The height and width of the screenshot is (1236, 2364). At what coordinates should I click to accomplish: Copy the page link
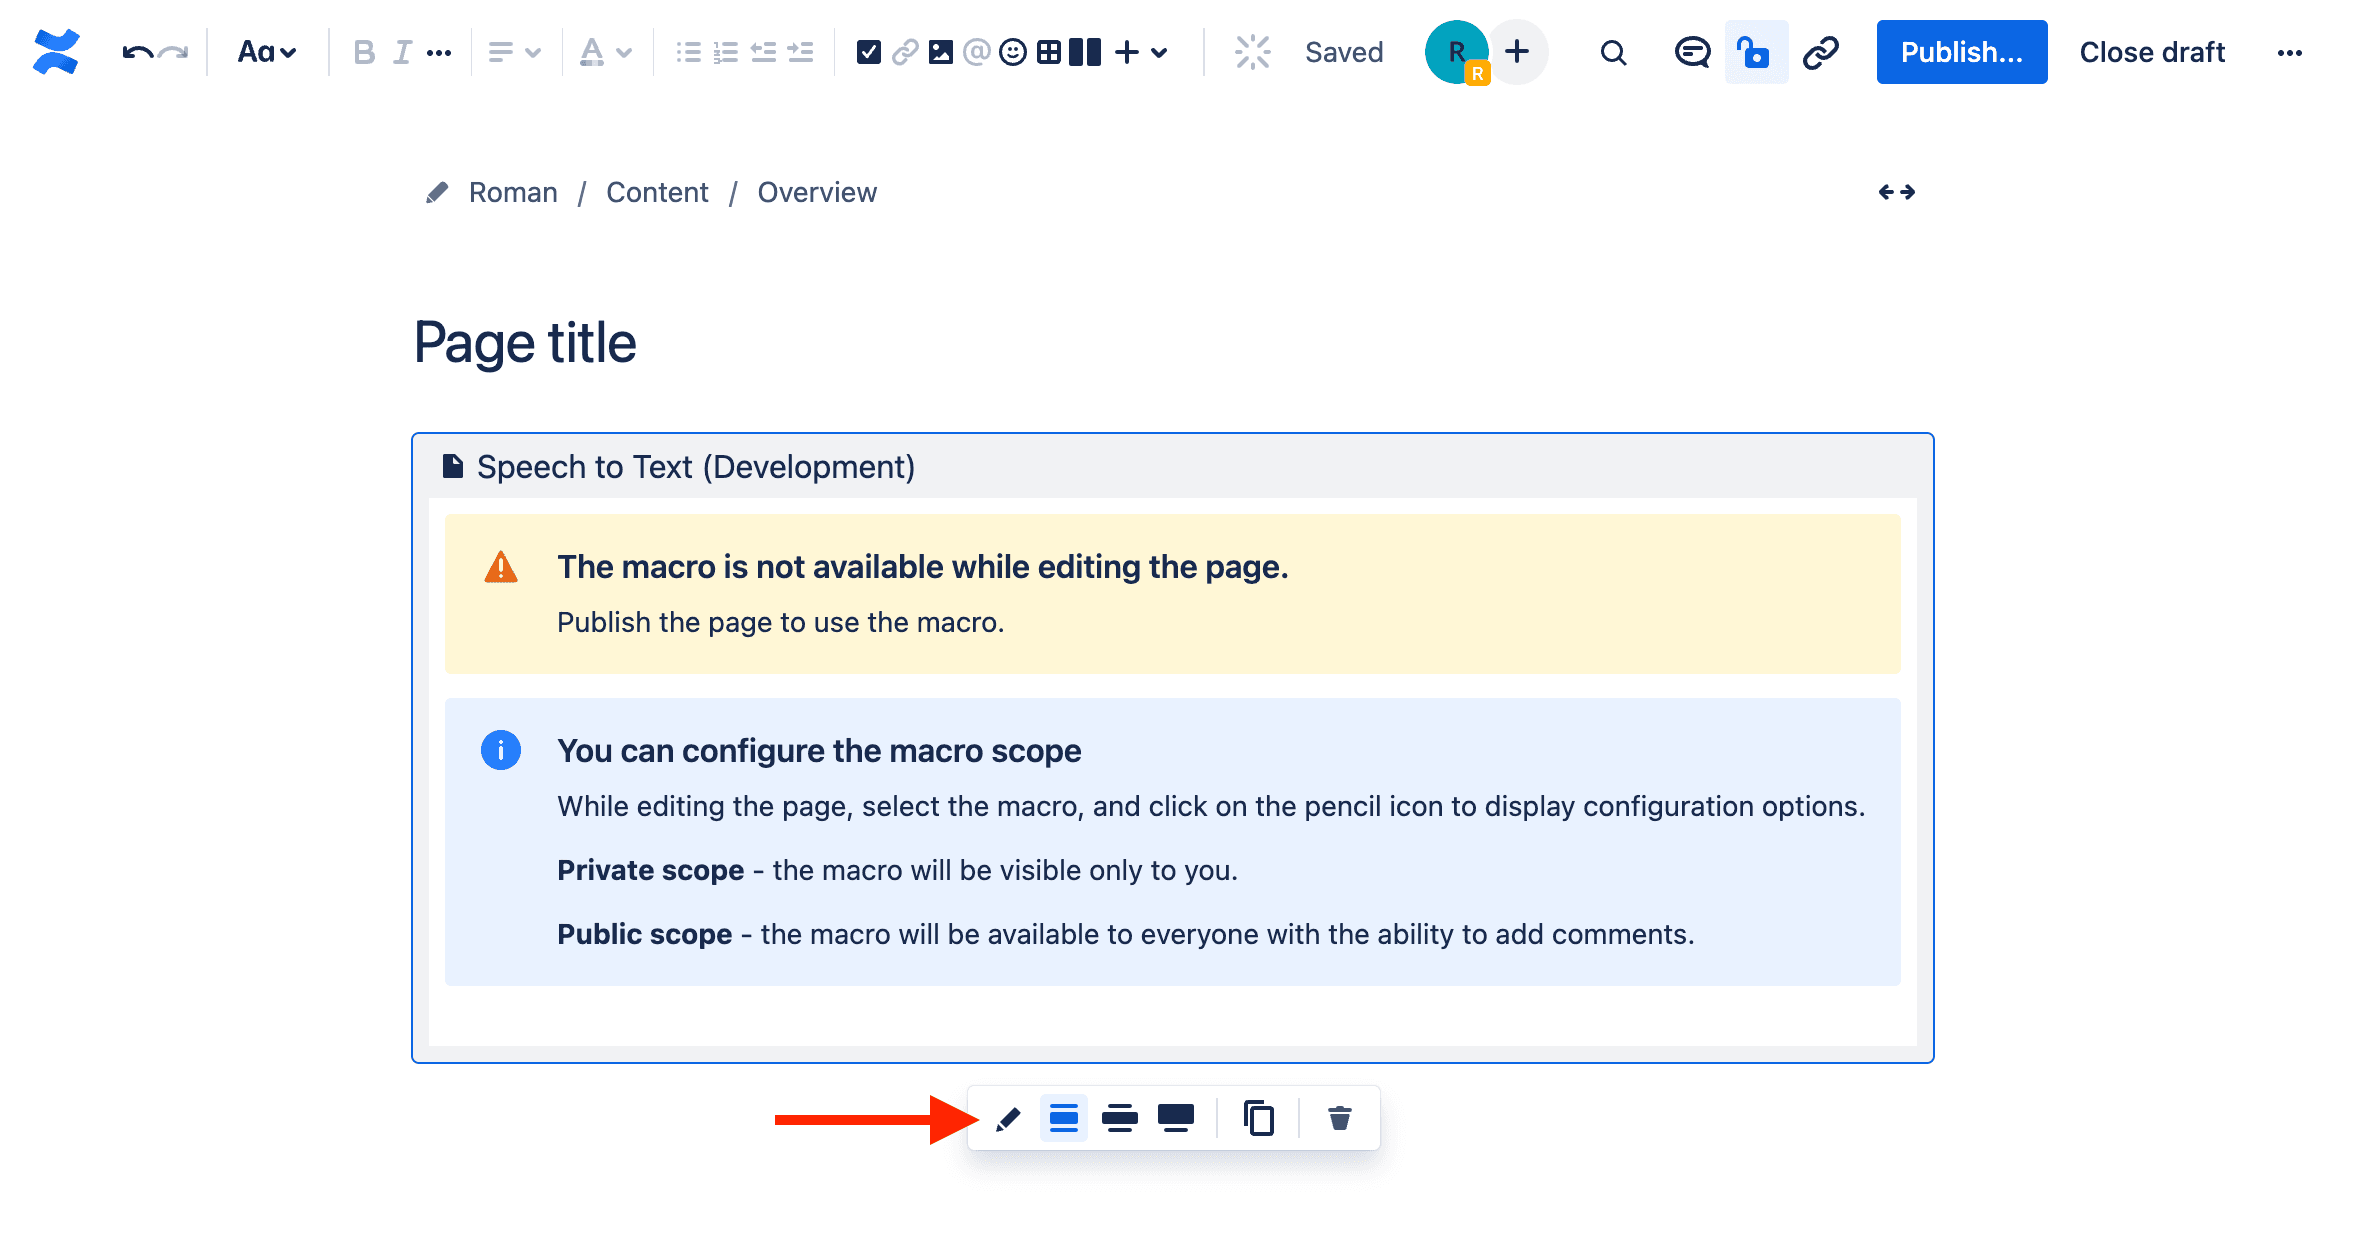pos(1821,52)
